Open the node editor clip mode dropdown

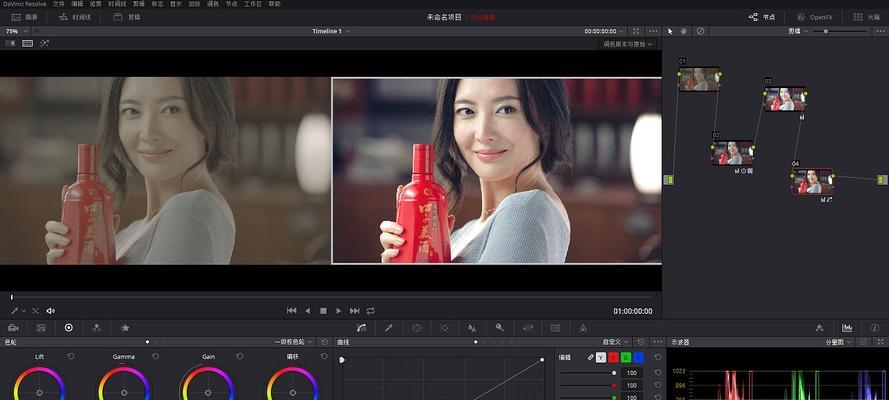tap(798, 31)
